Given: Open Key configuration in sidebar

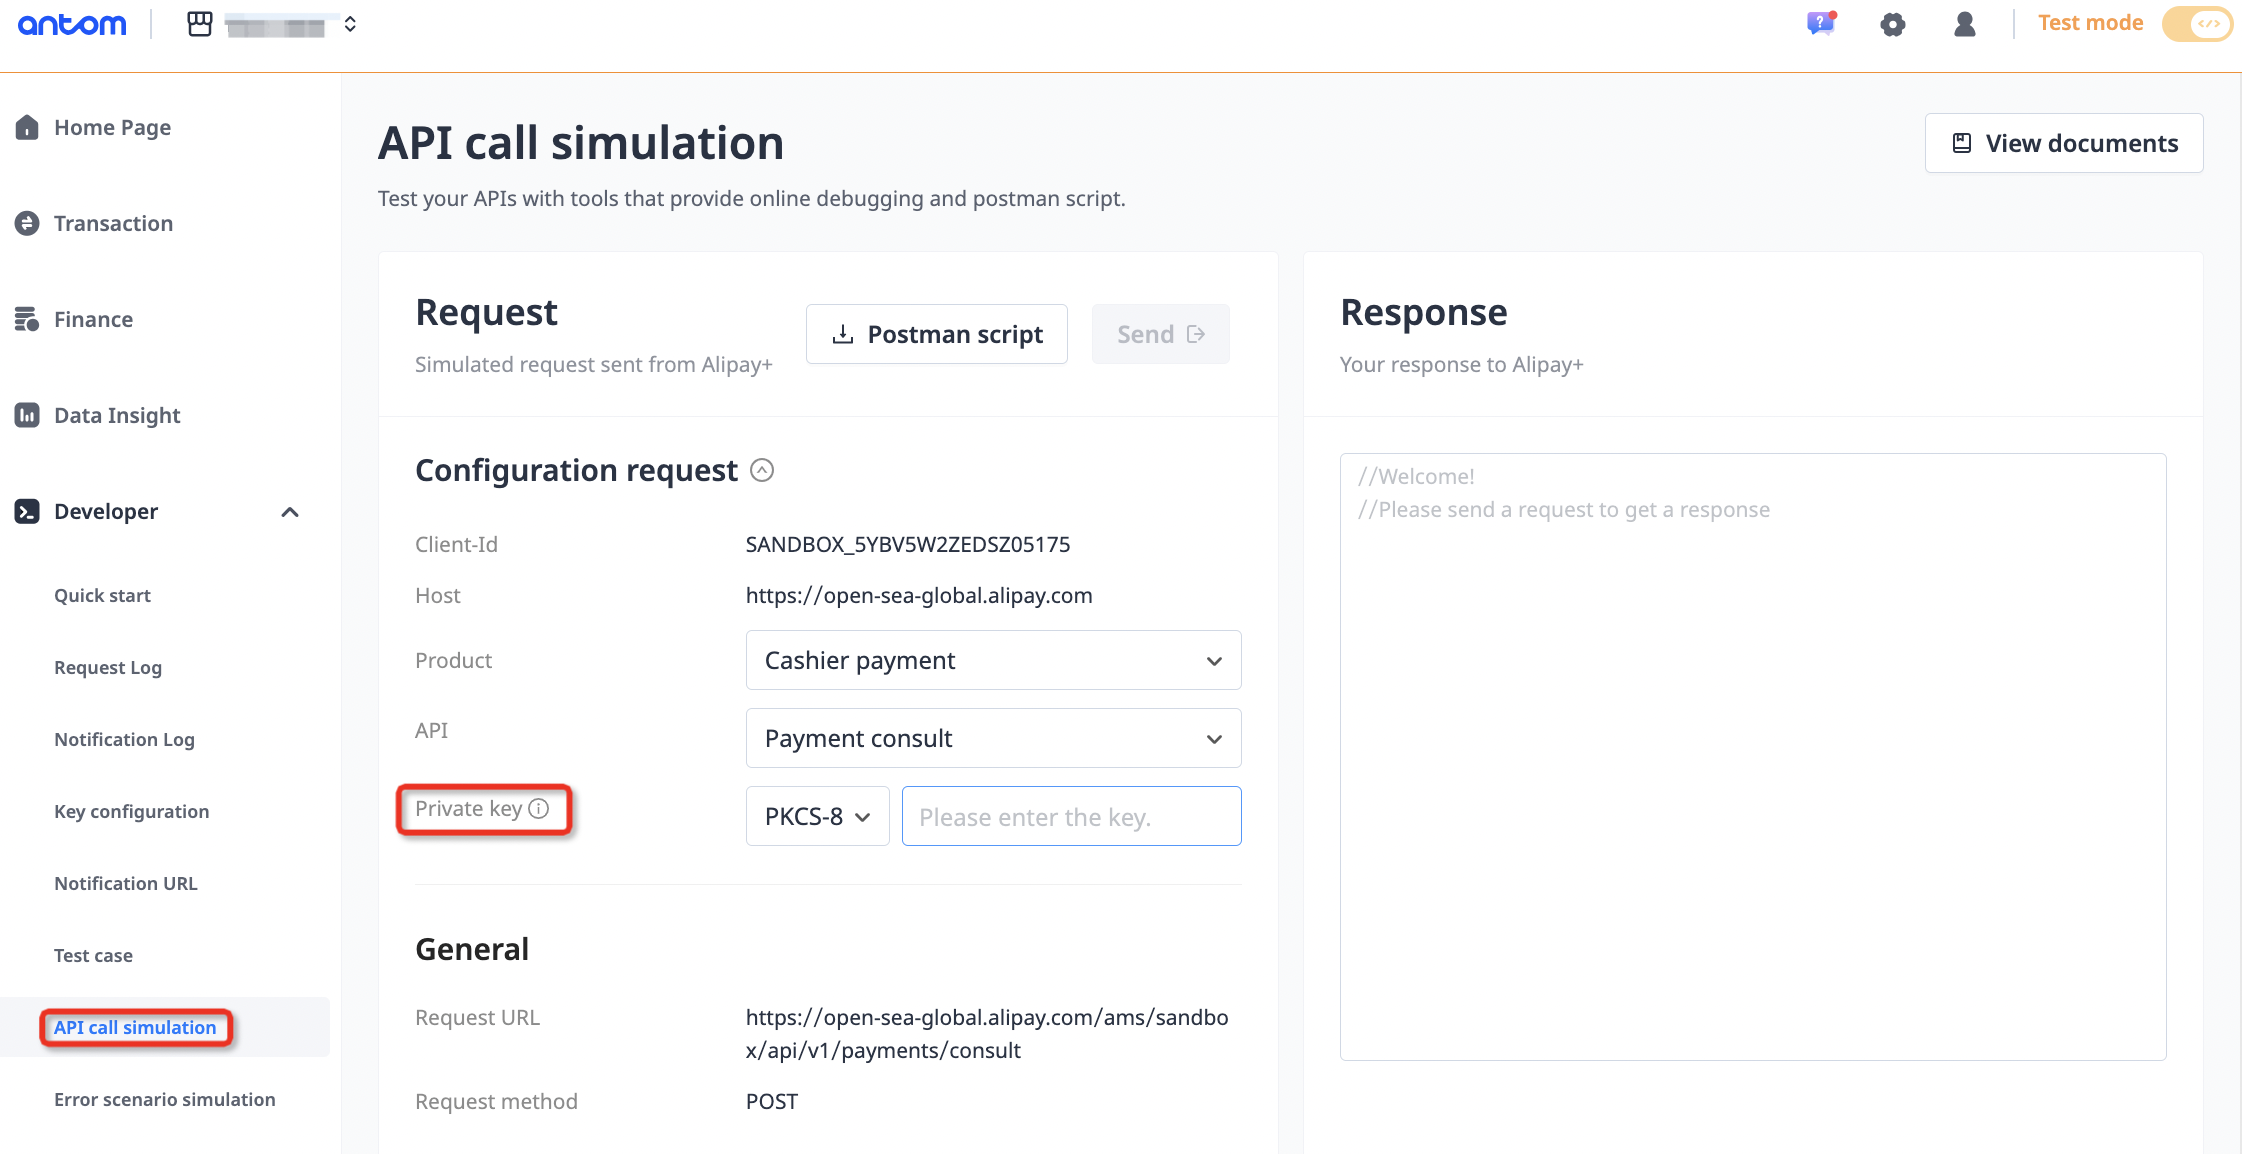Looking at the screenshot, I should click(131, 811).
